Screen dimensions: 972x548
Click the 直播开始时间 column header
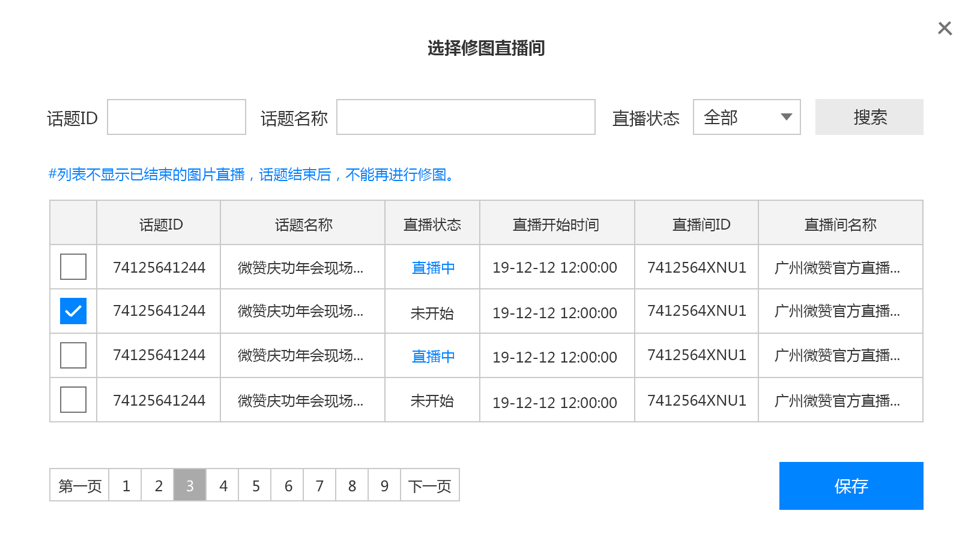[x=556, y=224]
